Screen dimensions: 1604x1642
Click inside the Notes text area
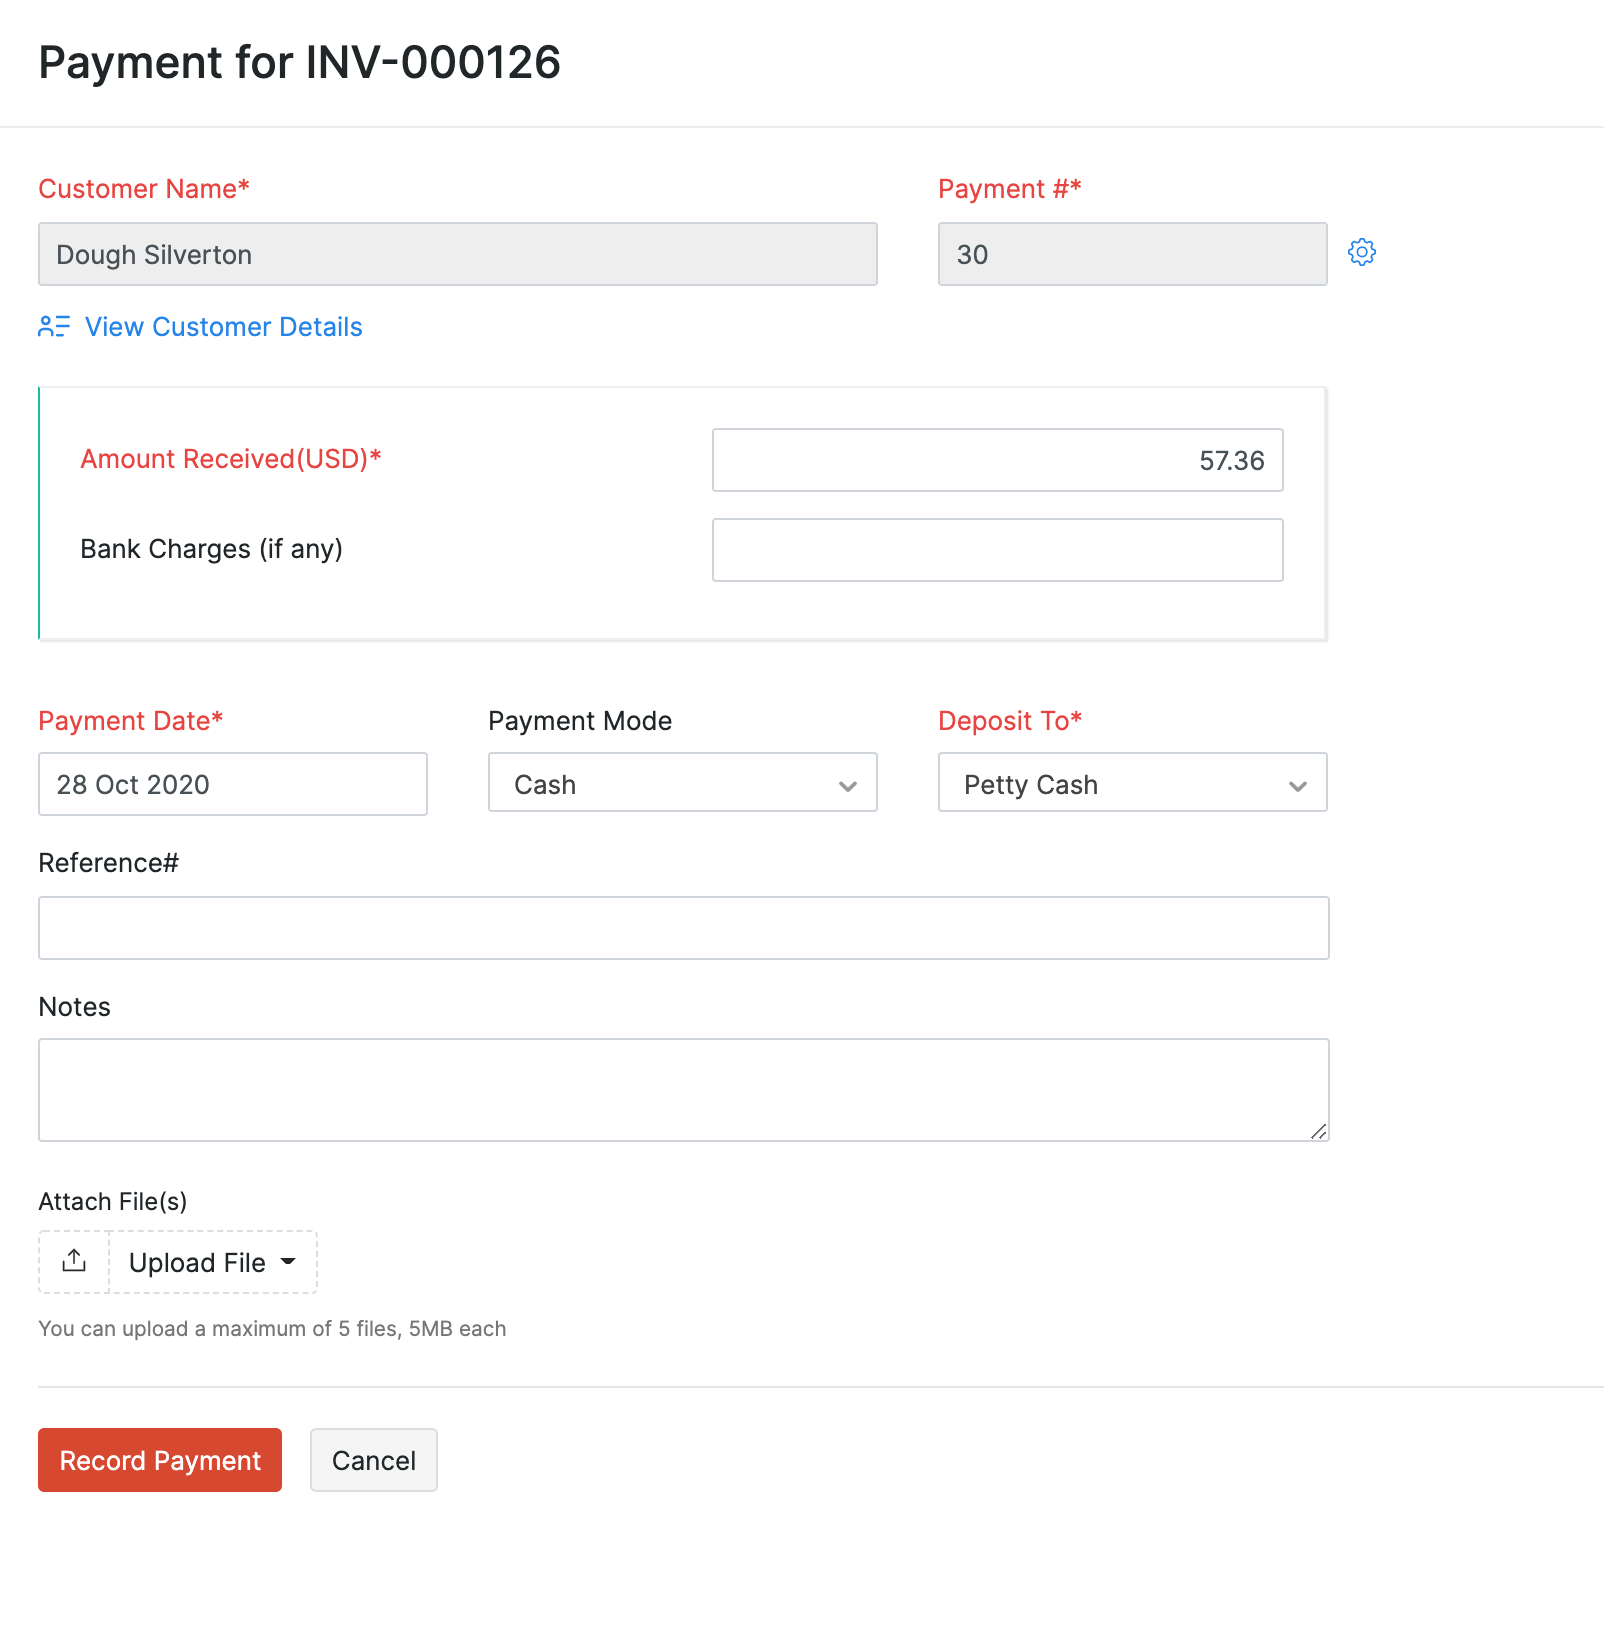pos(683,1089)
